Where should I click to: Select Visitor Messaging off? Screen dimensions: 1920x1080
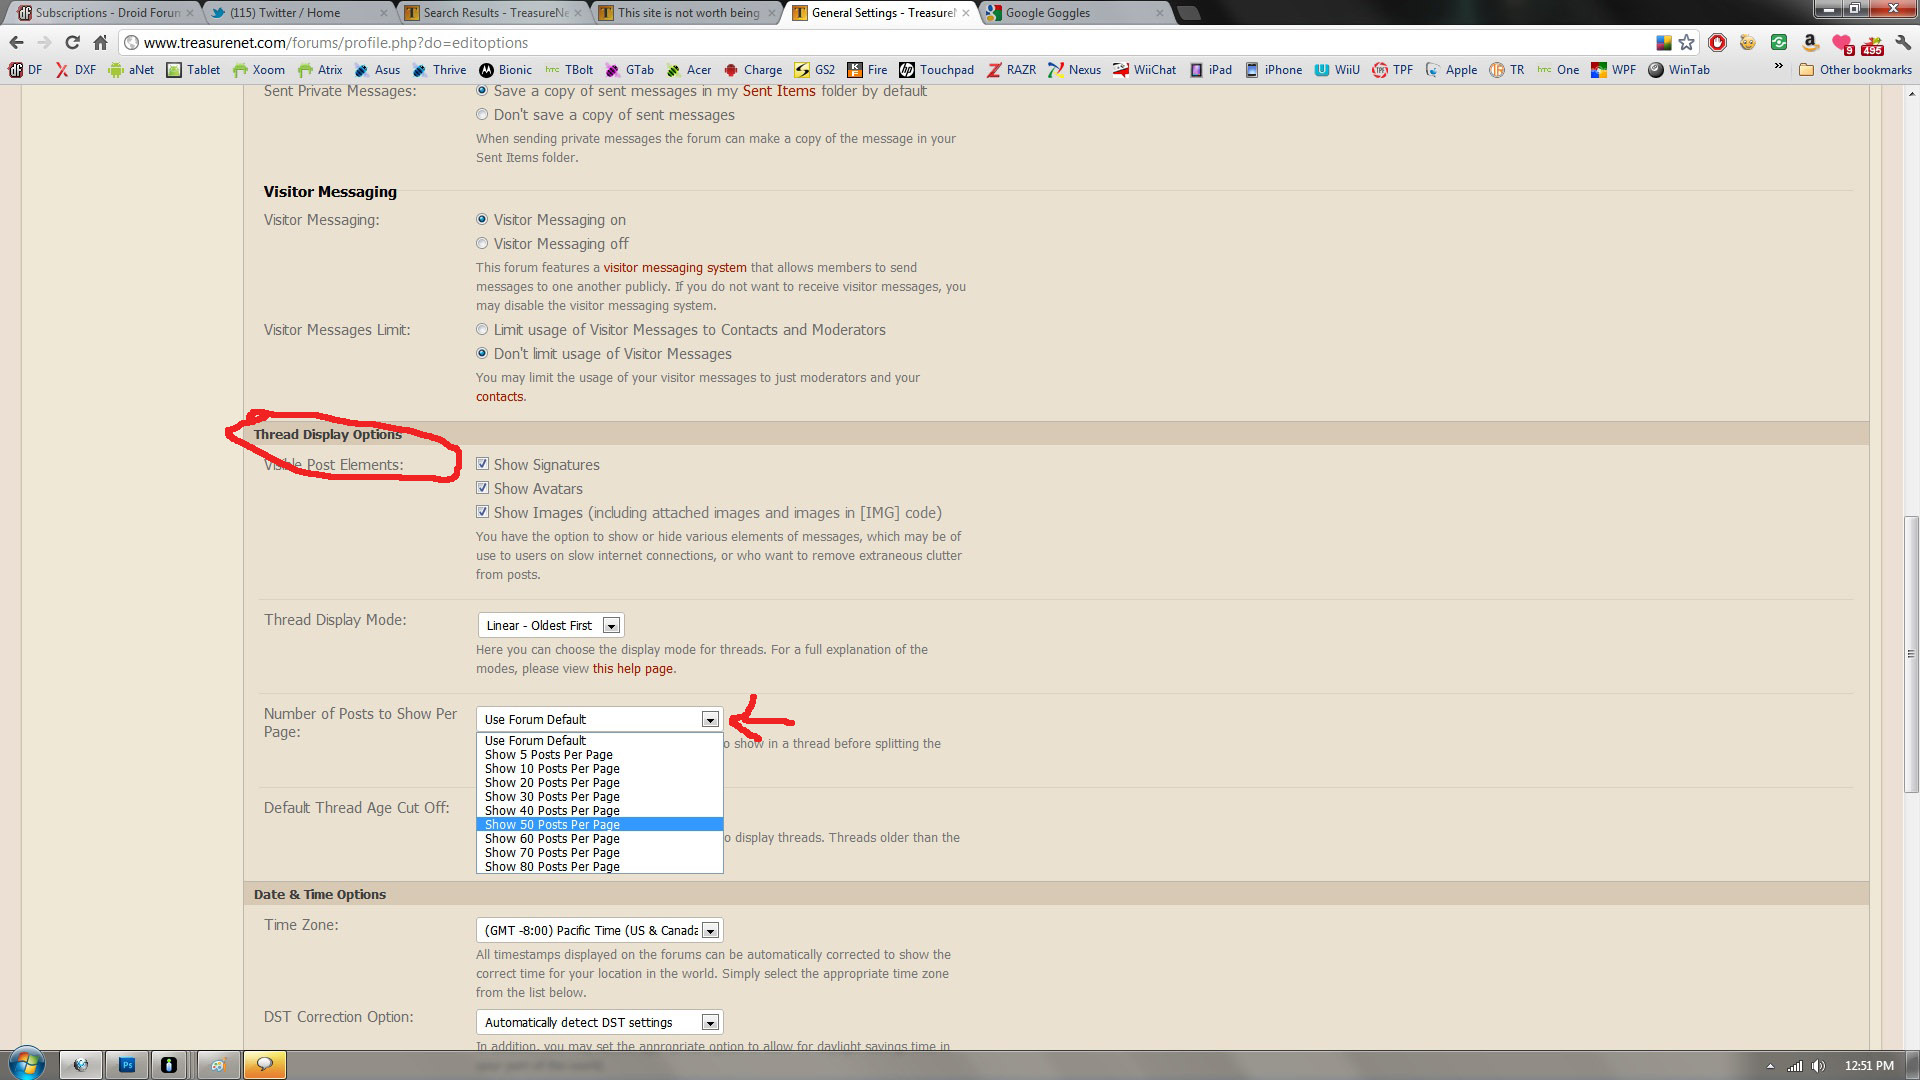point(482,243)
